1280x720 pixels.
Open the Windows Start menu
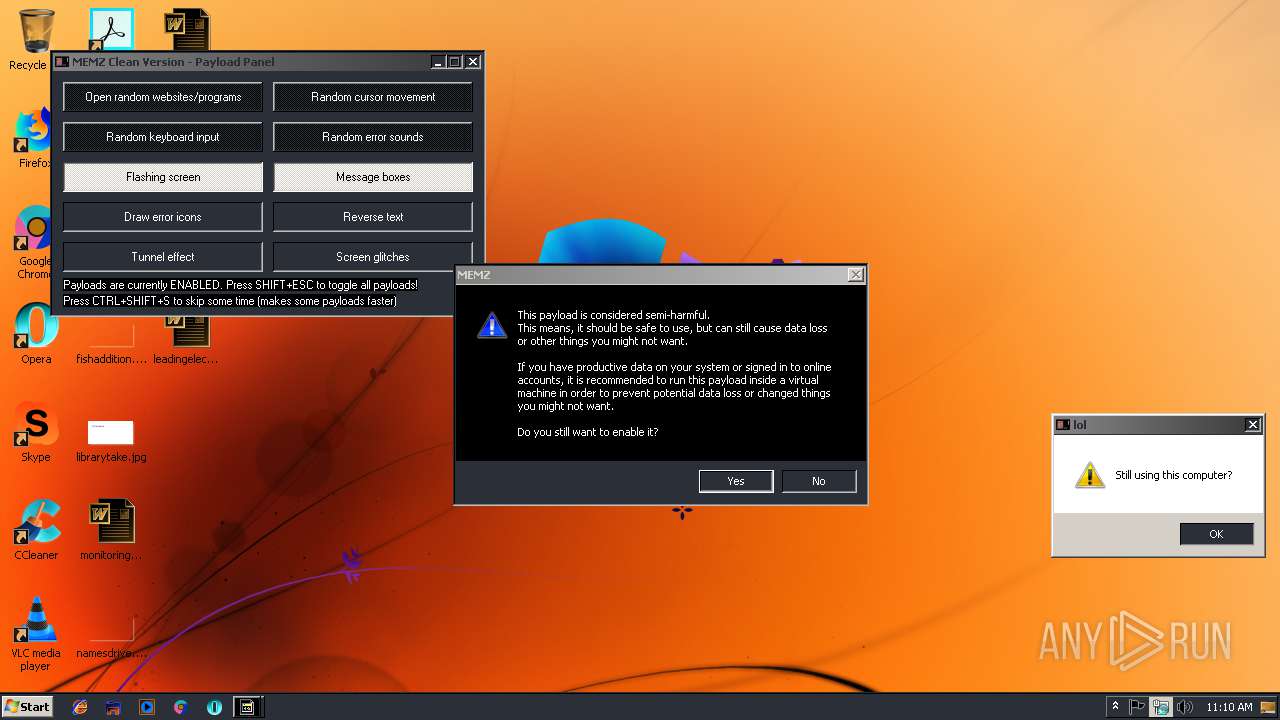click(28, 706)
